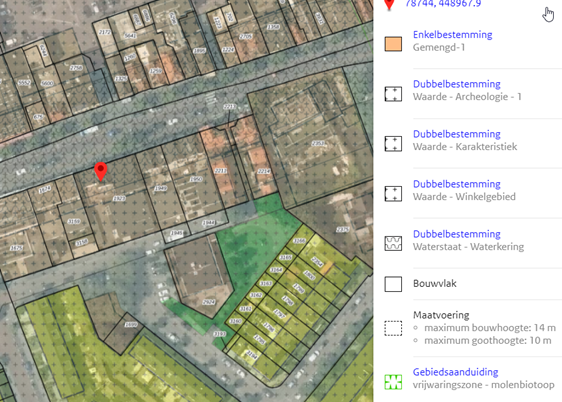Select map parcel labeled 2924
The height and width of the screenshot is (402, 562).
point(209,302)
